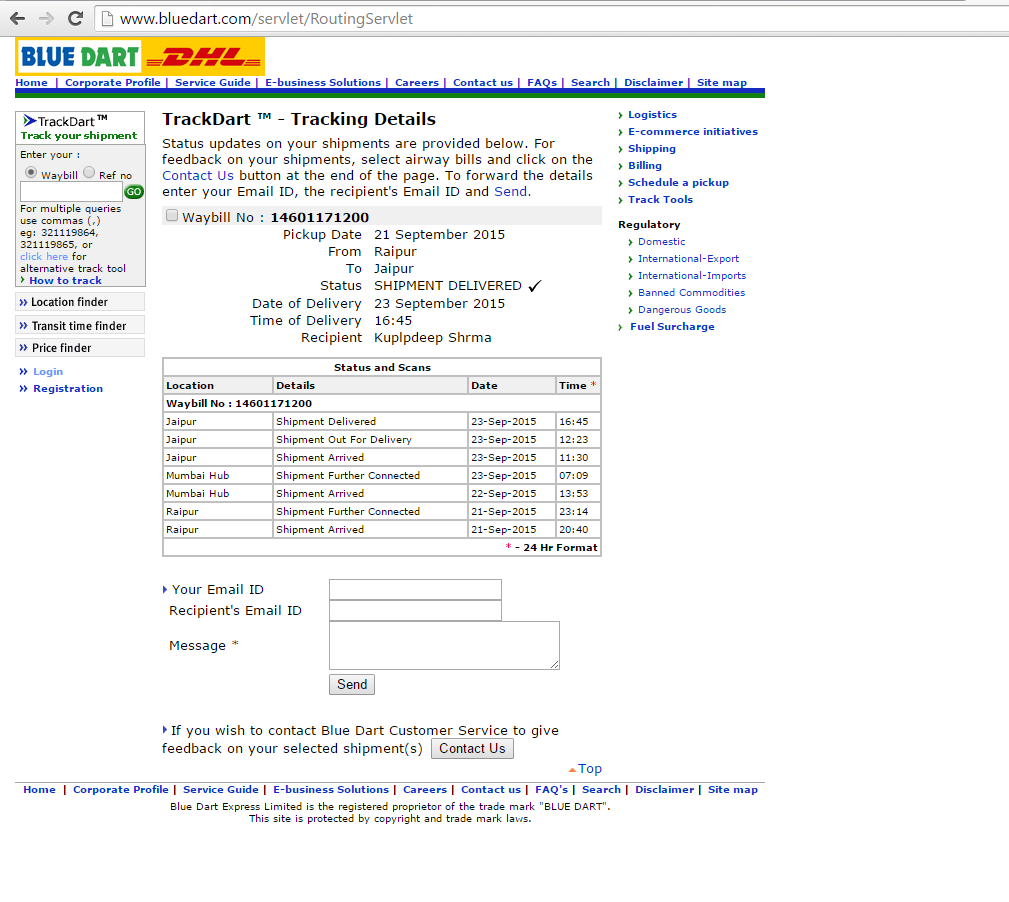Open Track Tools link
The image size is (1009, 902).
click(660, 199)
